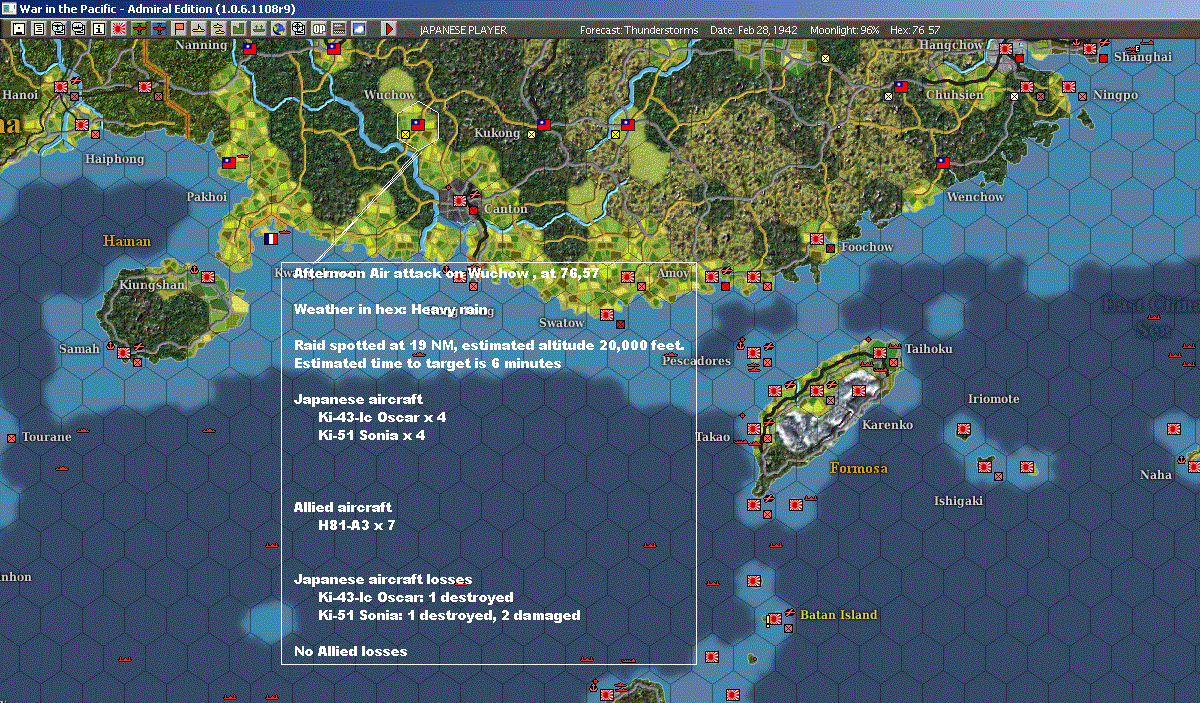1200x703 pixels.
Task: Click the 'Tourane' map label
Action: tap(47, 437)
